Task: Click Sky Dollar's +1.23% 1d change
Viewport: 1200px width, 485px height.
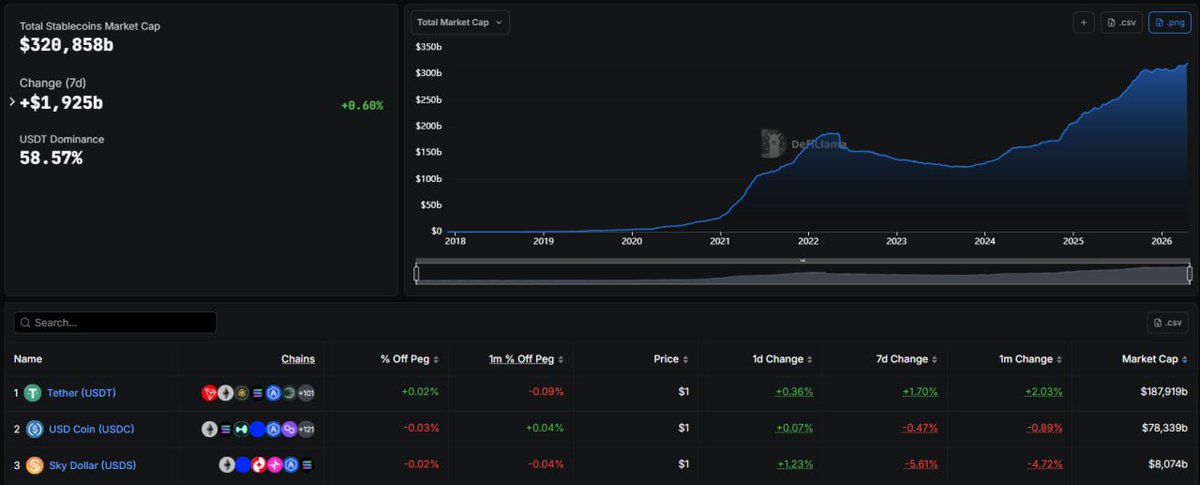Action: pyautogui.click(x=794, y=464)
